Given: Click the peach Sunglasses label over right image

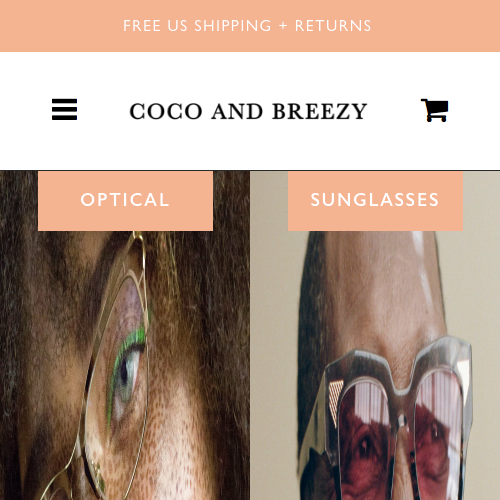Looking at the screenshot, I should pyautogui.click(x=375, y=201).
